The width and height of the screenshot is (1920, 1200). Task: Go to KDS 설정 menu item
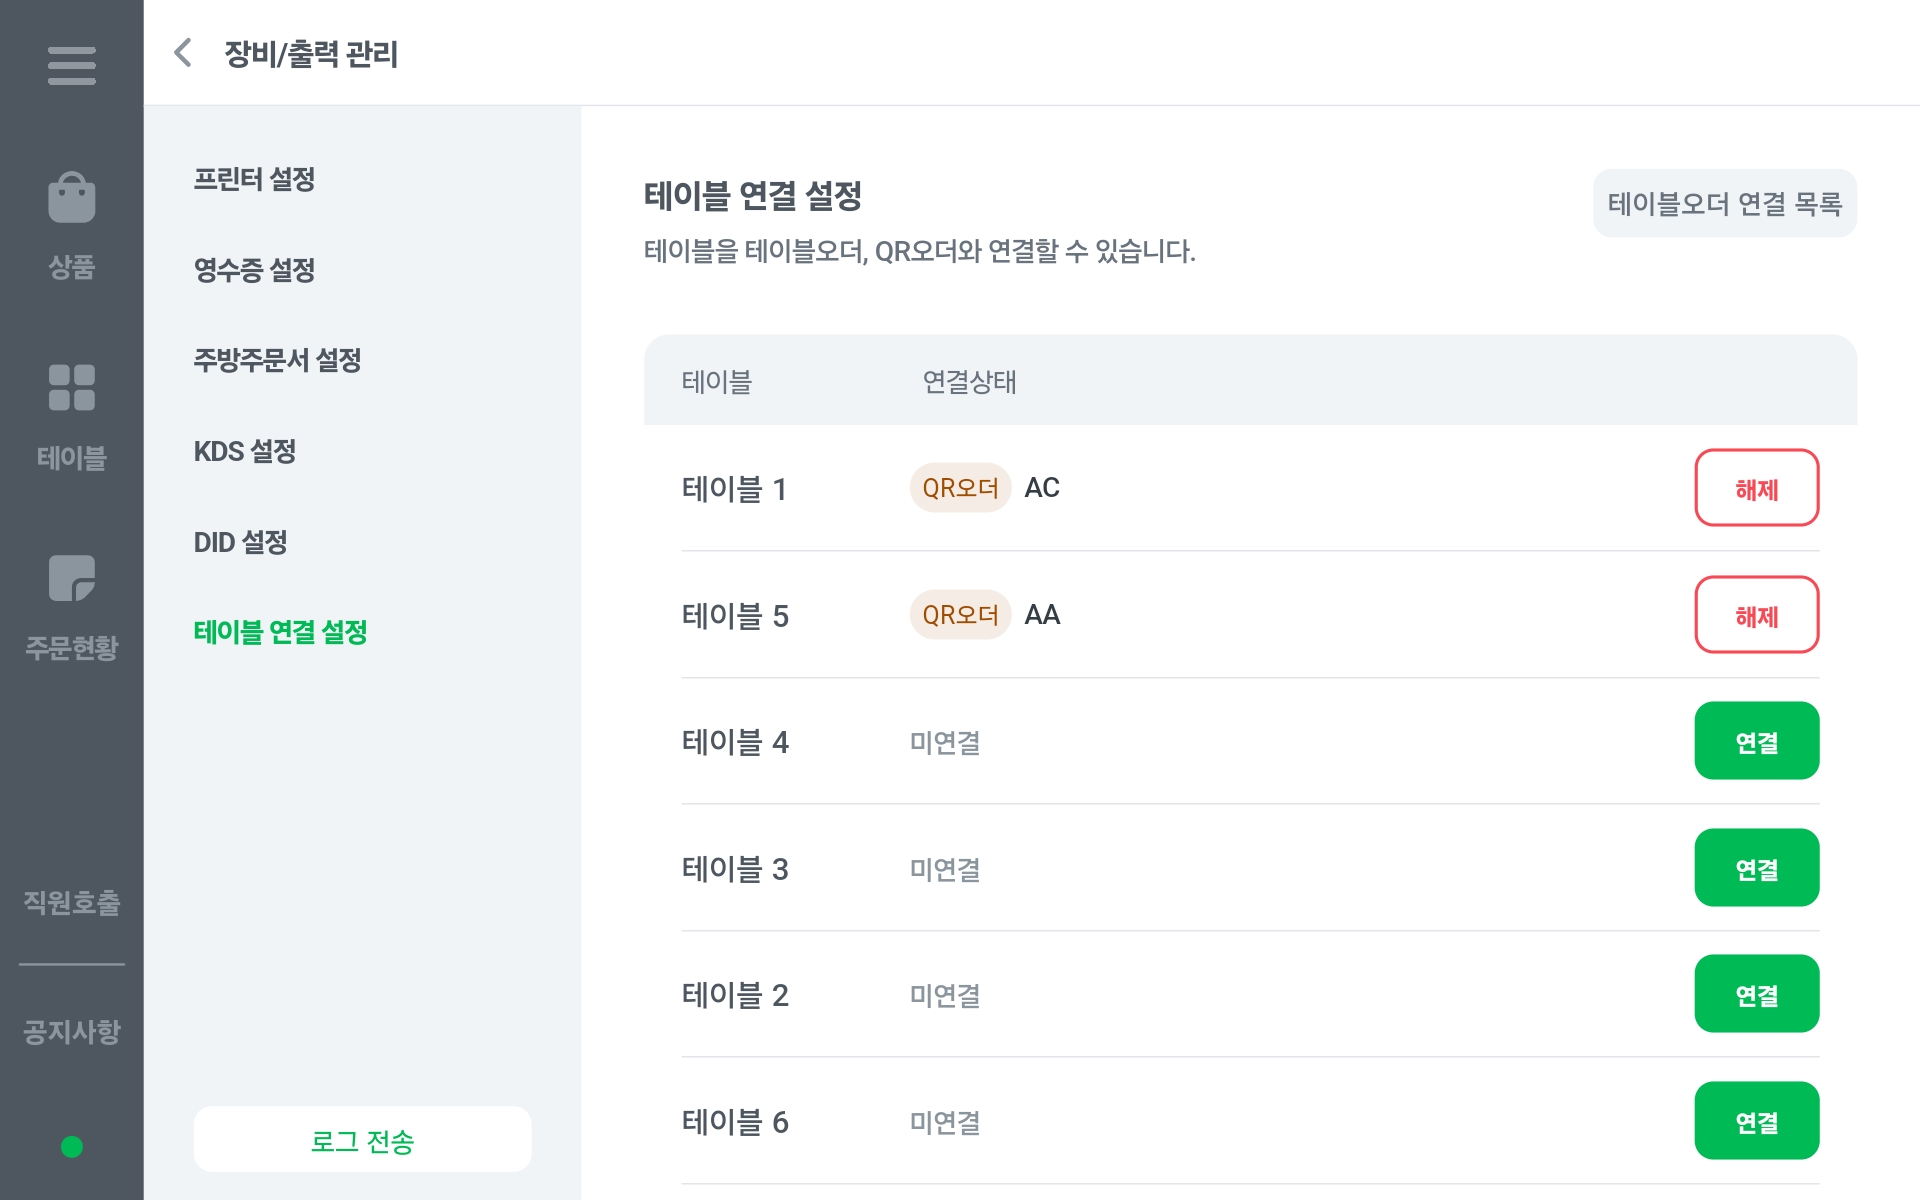(245, 451)
